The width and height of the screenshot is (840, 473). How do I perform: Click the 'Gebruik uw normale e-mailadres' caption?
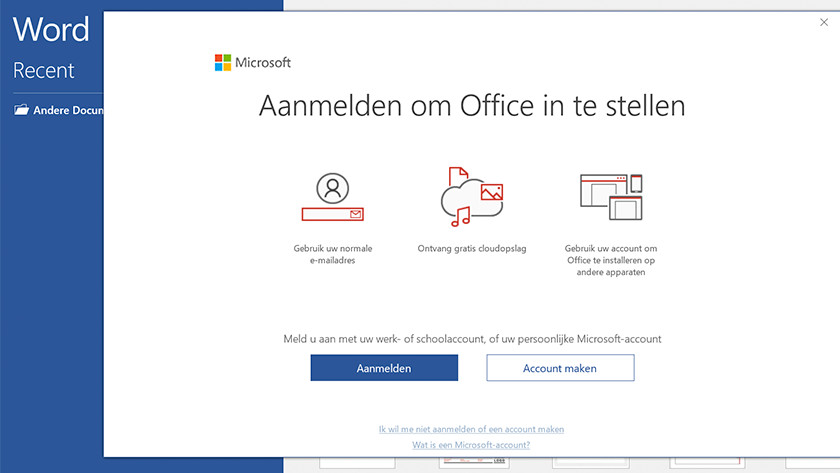click(332, 254)
